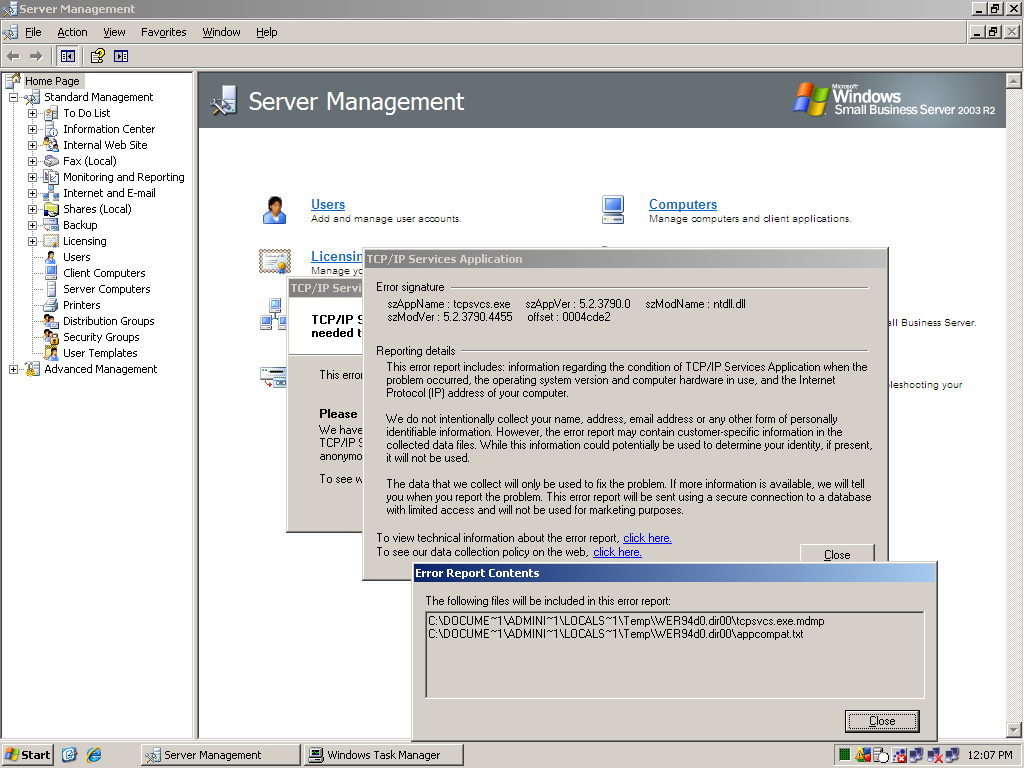
Task: Click Close in the TCP/IP Services Application dialog
Action: (x=837, y=553)
